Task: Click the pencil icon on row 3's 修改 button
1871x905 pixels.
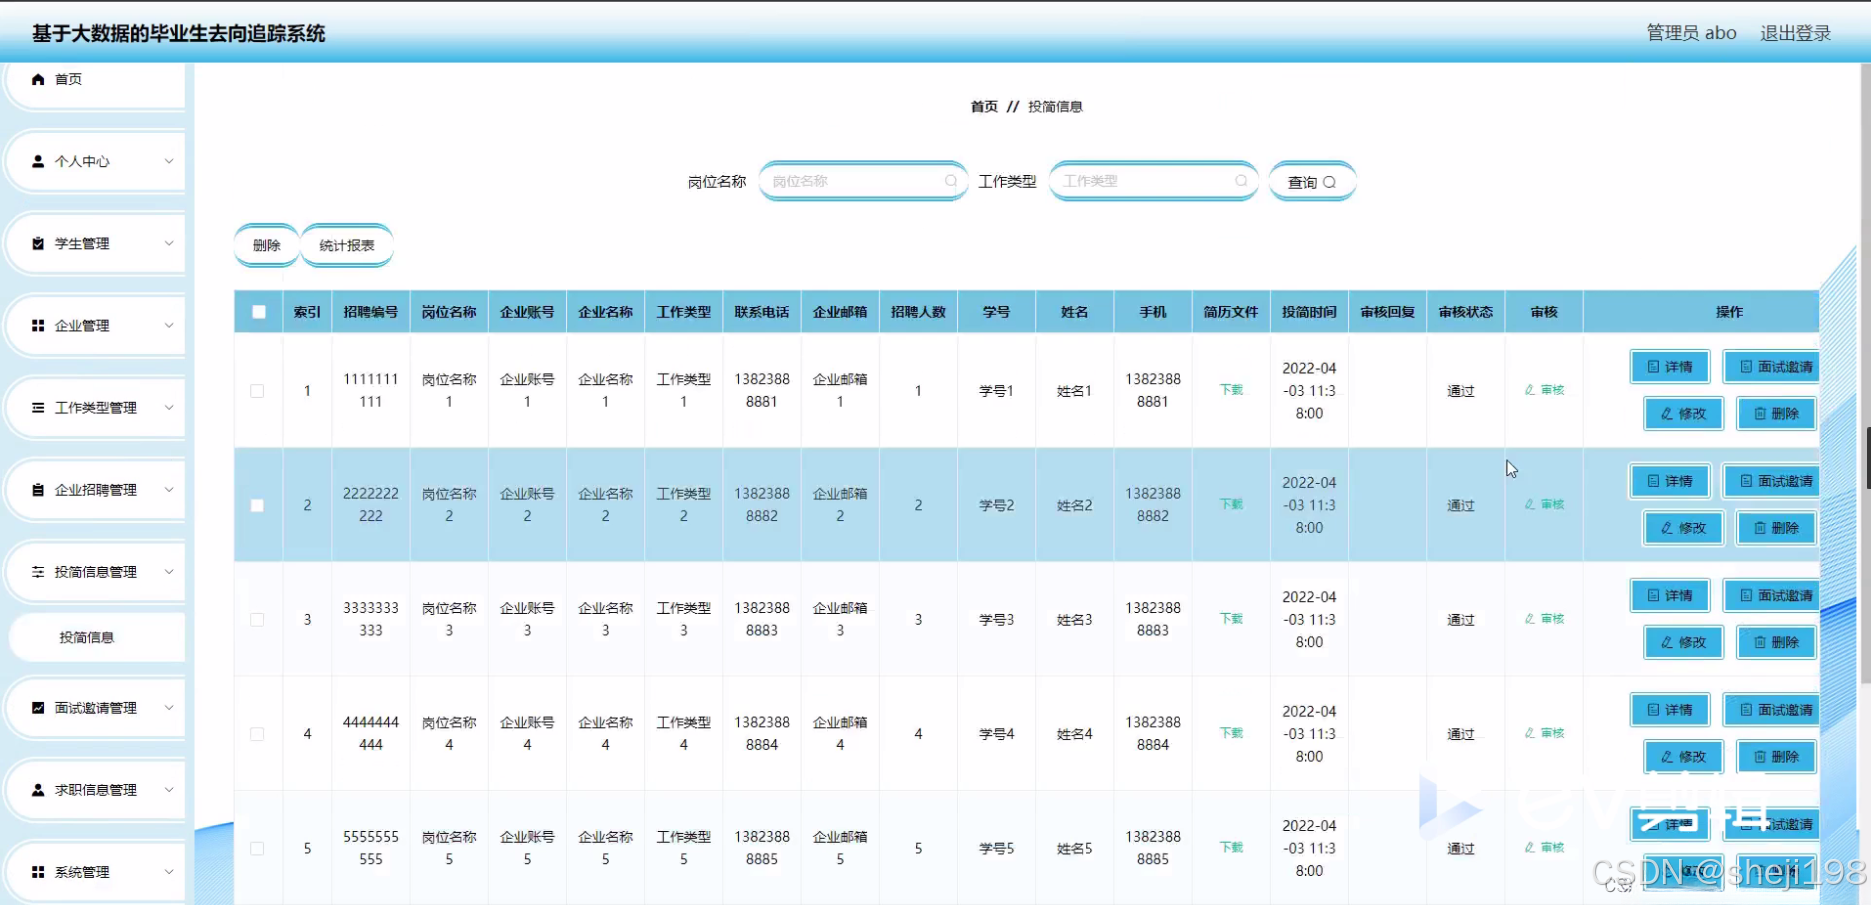Action: (1665, 642)
